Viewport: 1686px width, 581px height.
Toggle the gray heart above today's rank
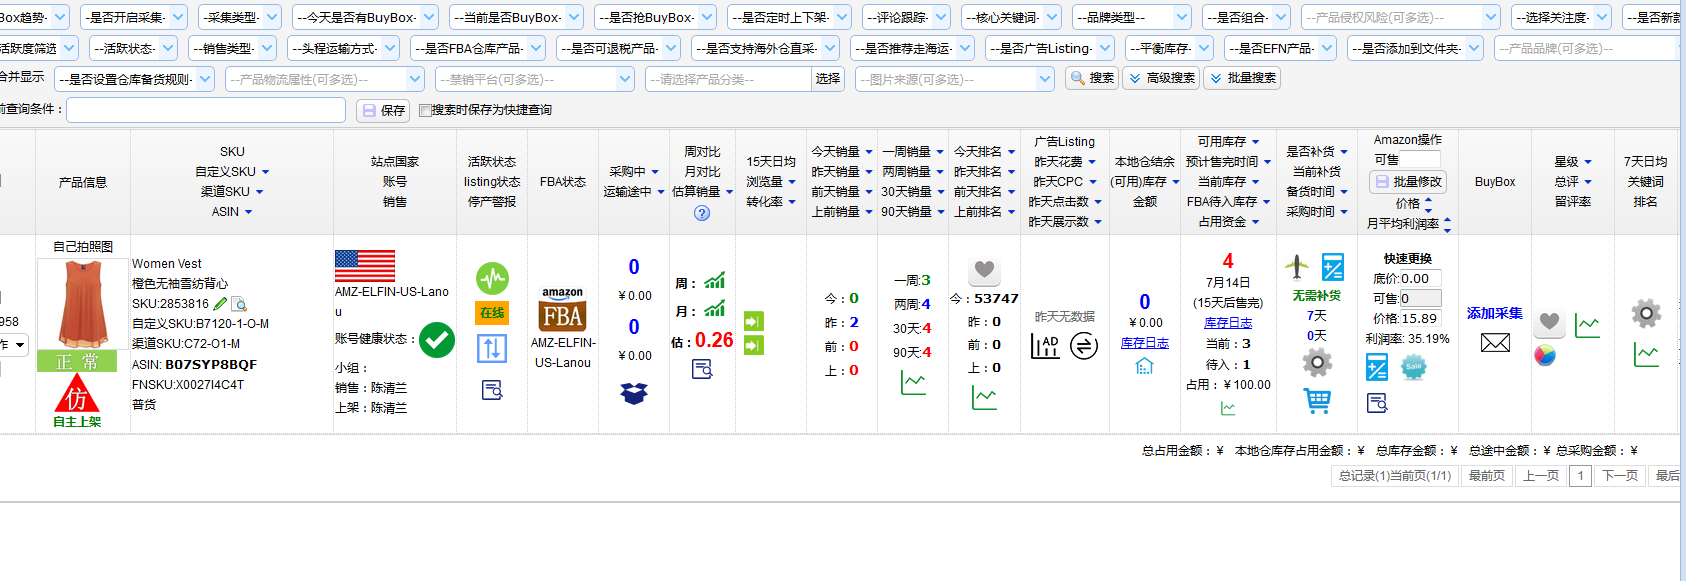tap(985, 270)
